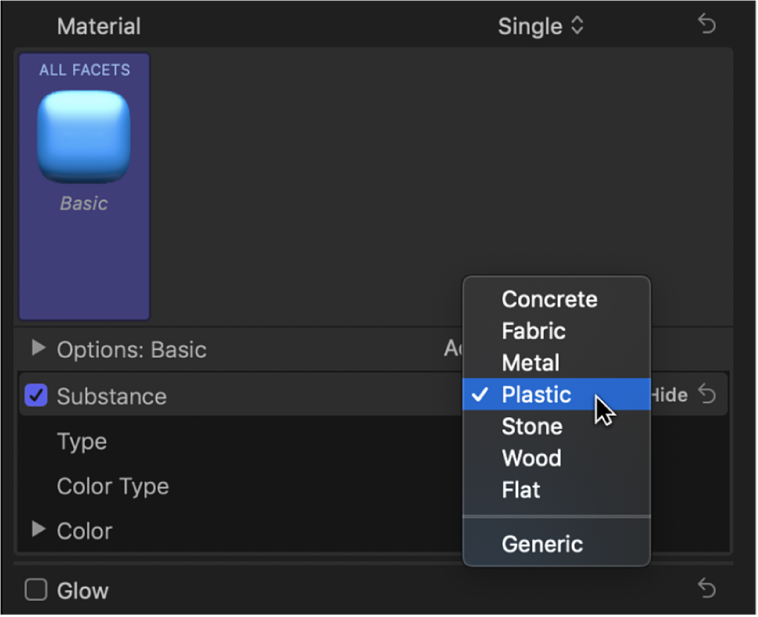758x617 pixels.
Task: Click the Hide button beside Substance
Action: (x=669, y=395)
